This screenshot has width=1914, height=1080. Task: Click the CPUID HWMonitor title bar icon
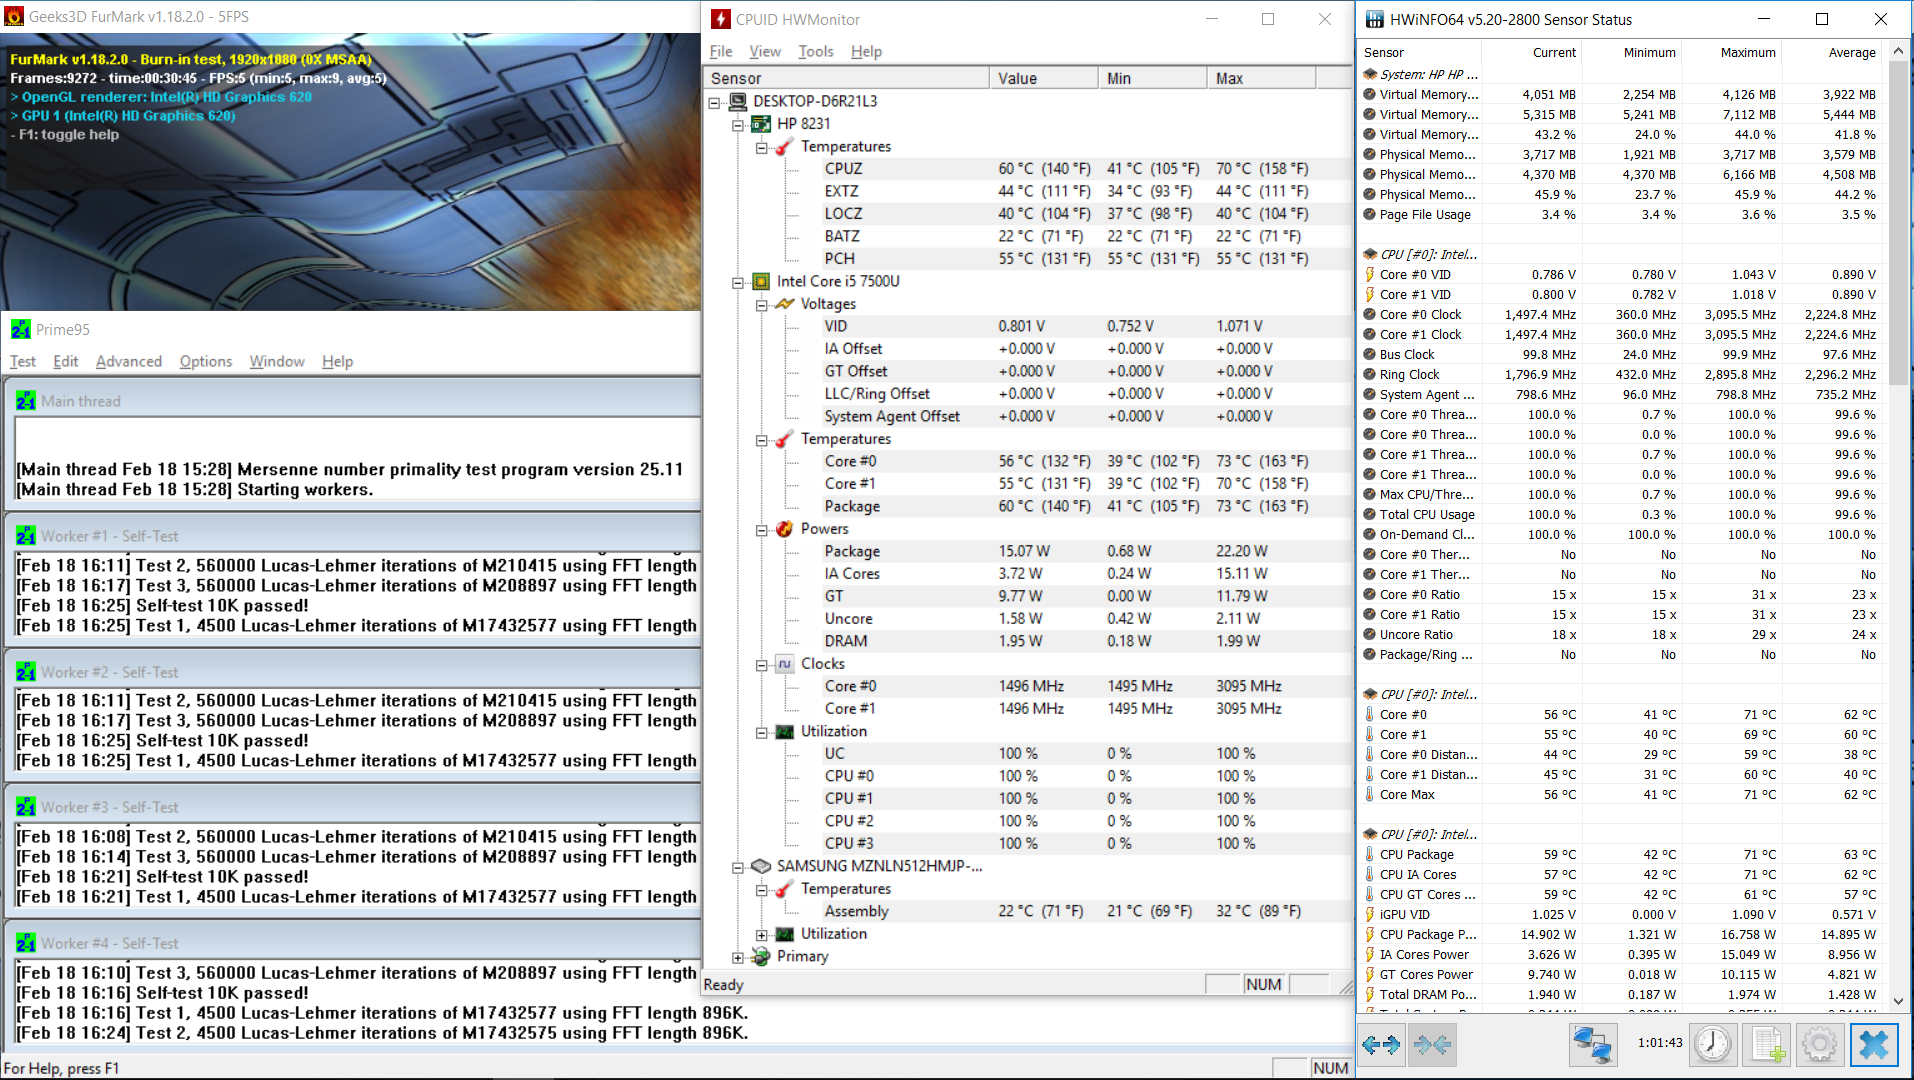coord(721,19)
